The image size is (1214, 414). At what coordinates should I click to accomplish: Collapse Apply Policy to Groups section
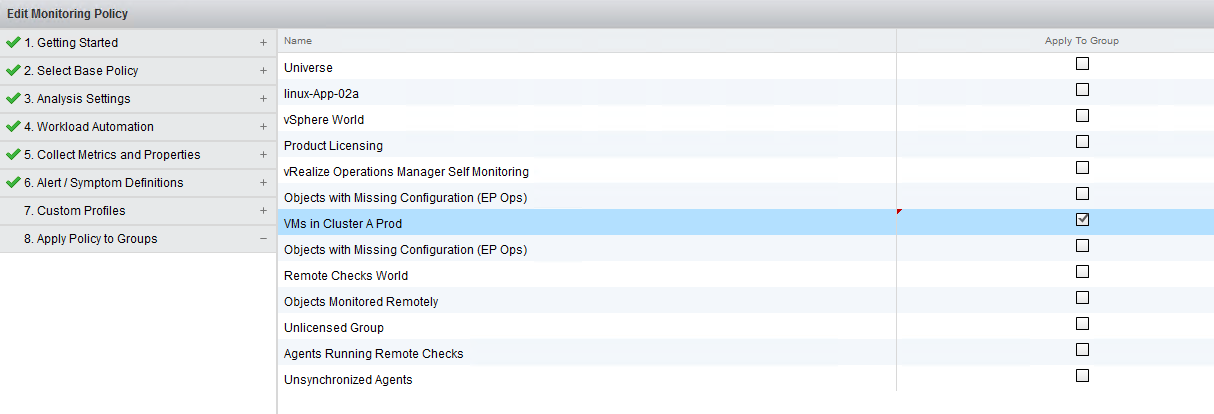263,239
